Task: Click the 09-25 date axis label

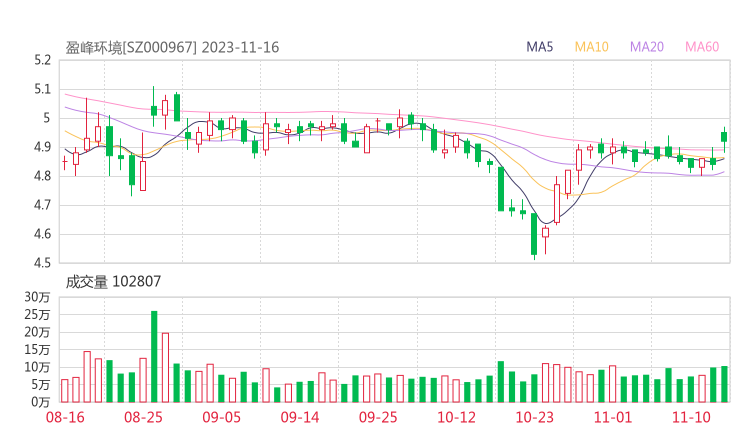Action: [x=378, y=417]
